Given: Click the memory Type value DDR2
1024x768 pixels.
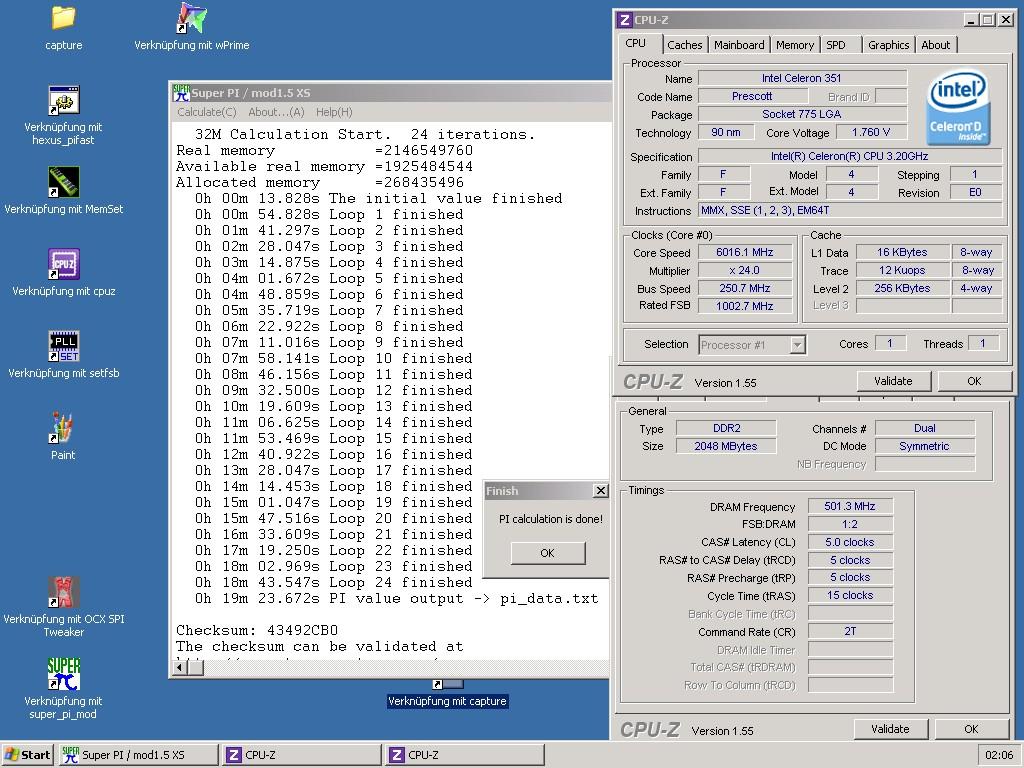Looking at the screenshot, I should [x=726, y=428].
